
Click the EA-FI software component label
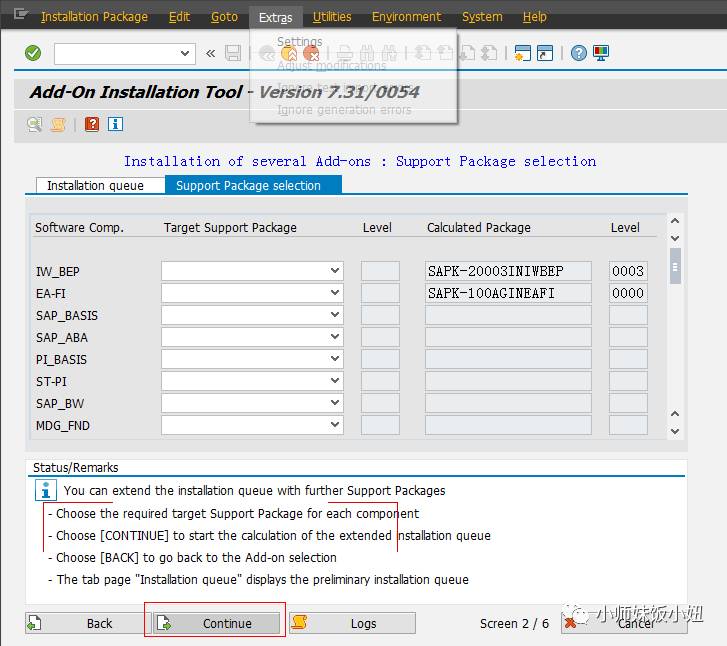click(51, 294)
